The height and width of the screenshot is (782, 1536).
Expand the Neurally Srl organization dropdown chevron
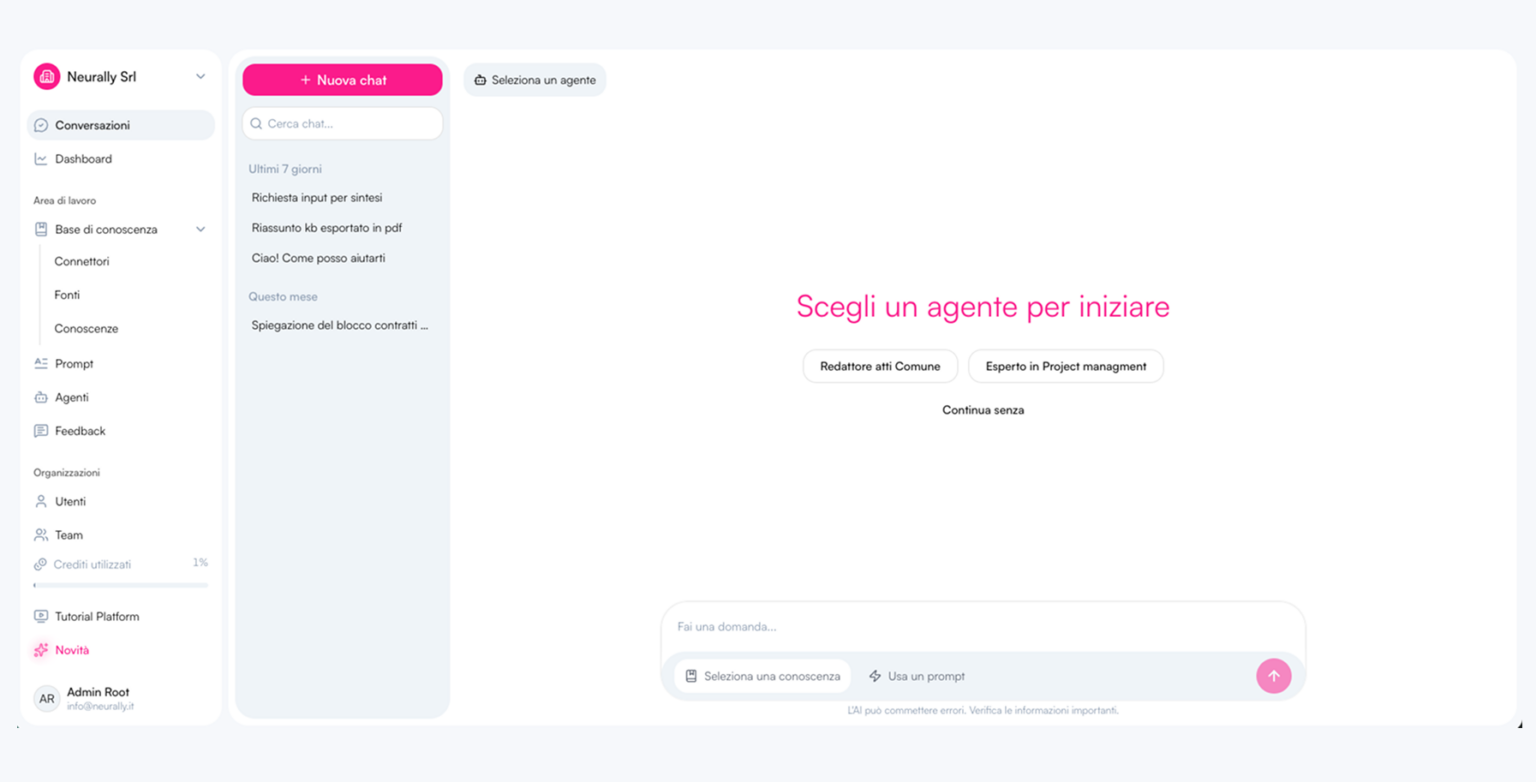tap(200, 77)
